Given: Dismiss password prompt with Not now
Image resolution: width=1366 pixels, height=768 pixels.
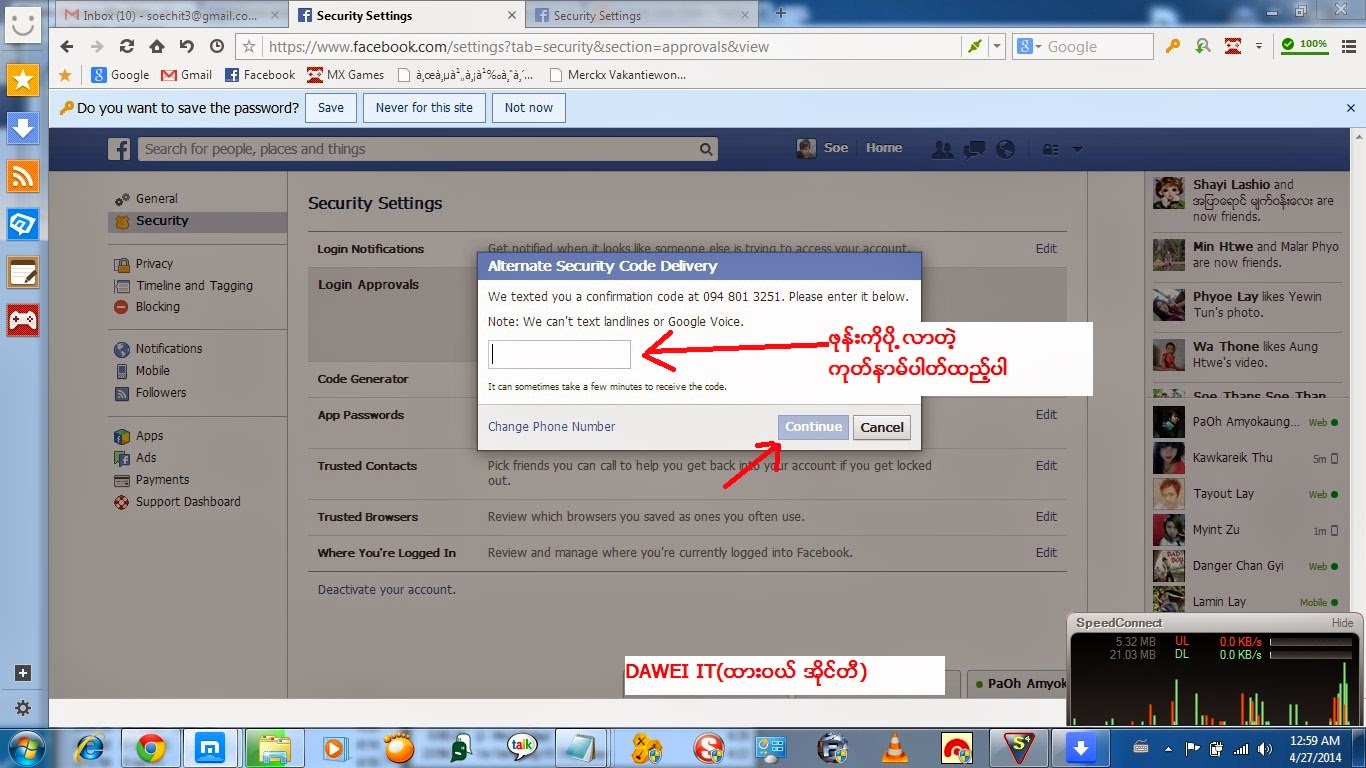Looking at the screenshot, I should click(x=529, y=108).
